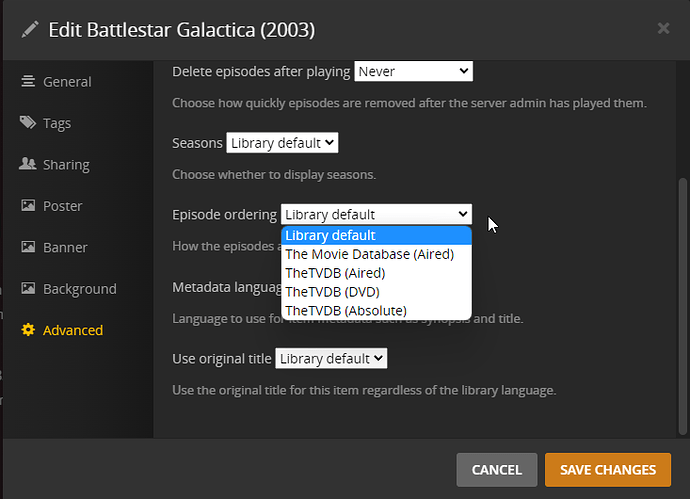
Task: Click the Episode ordering label
Action: (224, 215)
